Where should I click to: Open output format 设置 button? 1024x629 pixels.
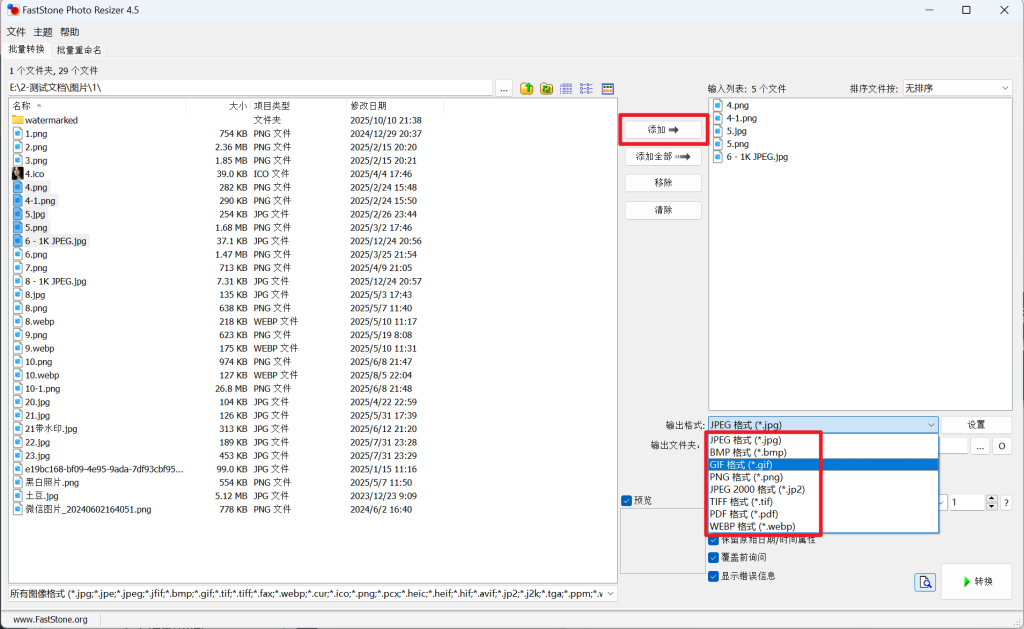pos(976,425)
